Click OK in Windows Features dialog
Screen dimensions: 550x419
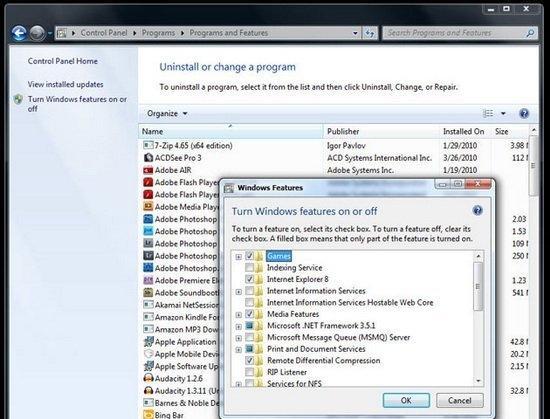406,400
